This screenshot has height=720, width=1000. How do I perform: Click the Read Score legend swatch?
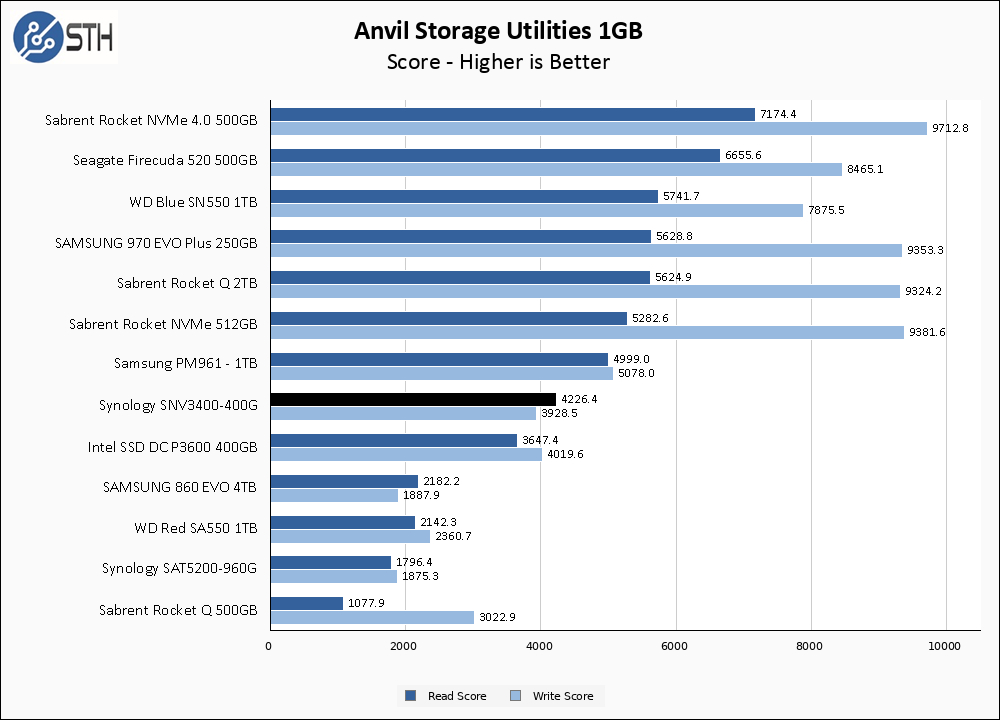click(410, 696)
